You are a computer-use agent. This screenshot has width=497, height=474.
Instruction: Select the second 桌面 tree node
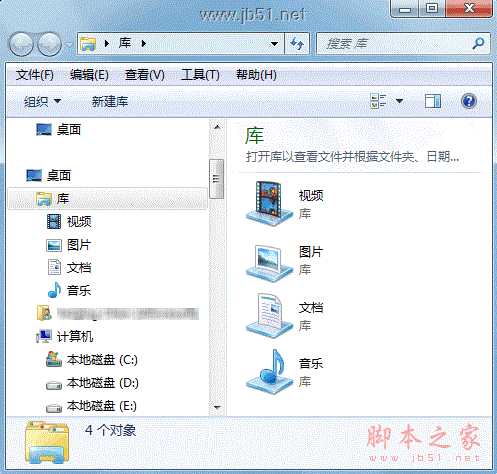(48, 175)
